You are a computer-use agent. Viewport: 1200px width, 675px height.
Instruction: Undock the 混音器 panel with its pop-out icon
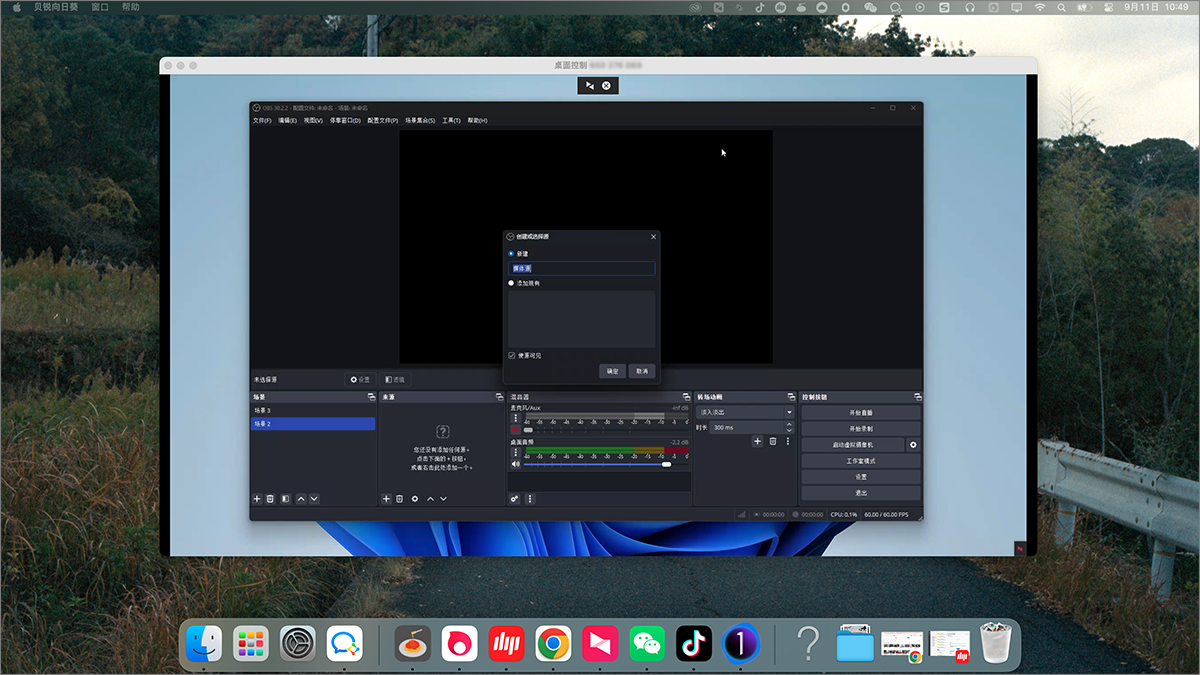point(686,397)
